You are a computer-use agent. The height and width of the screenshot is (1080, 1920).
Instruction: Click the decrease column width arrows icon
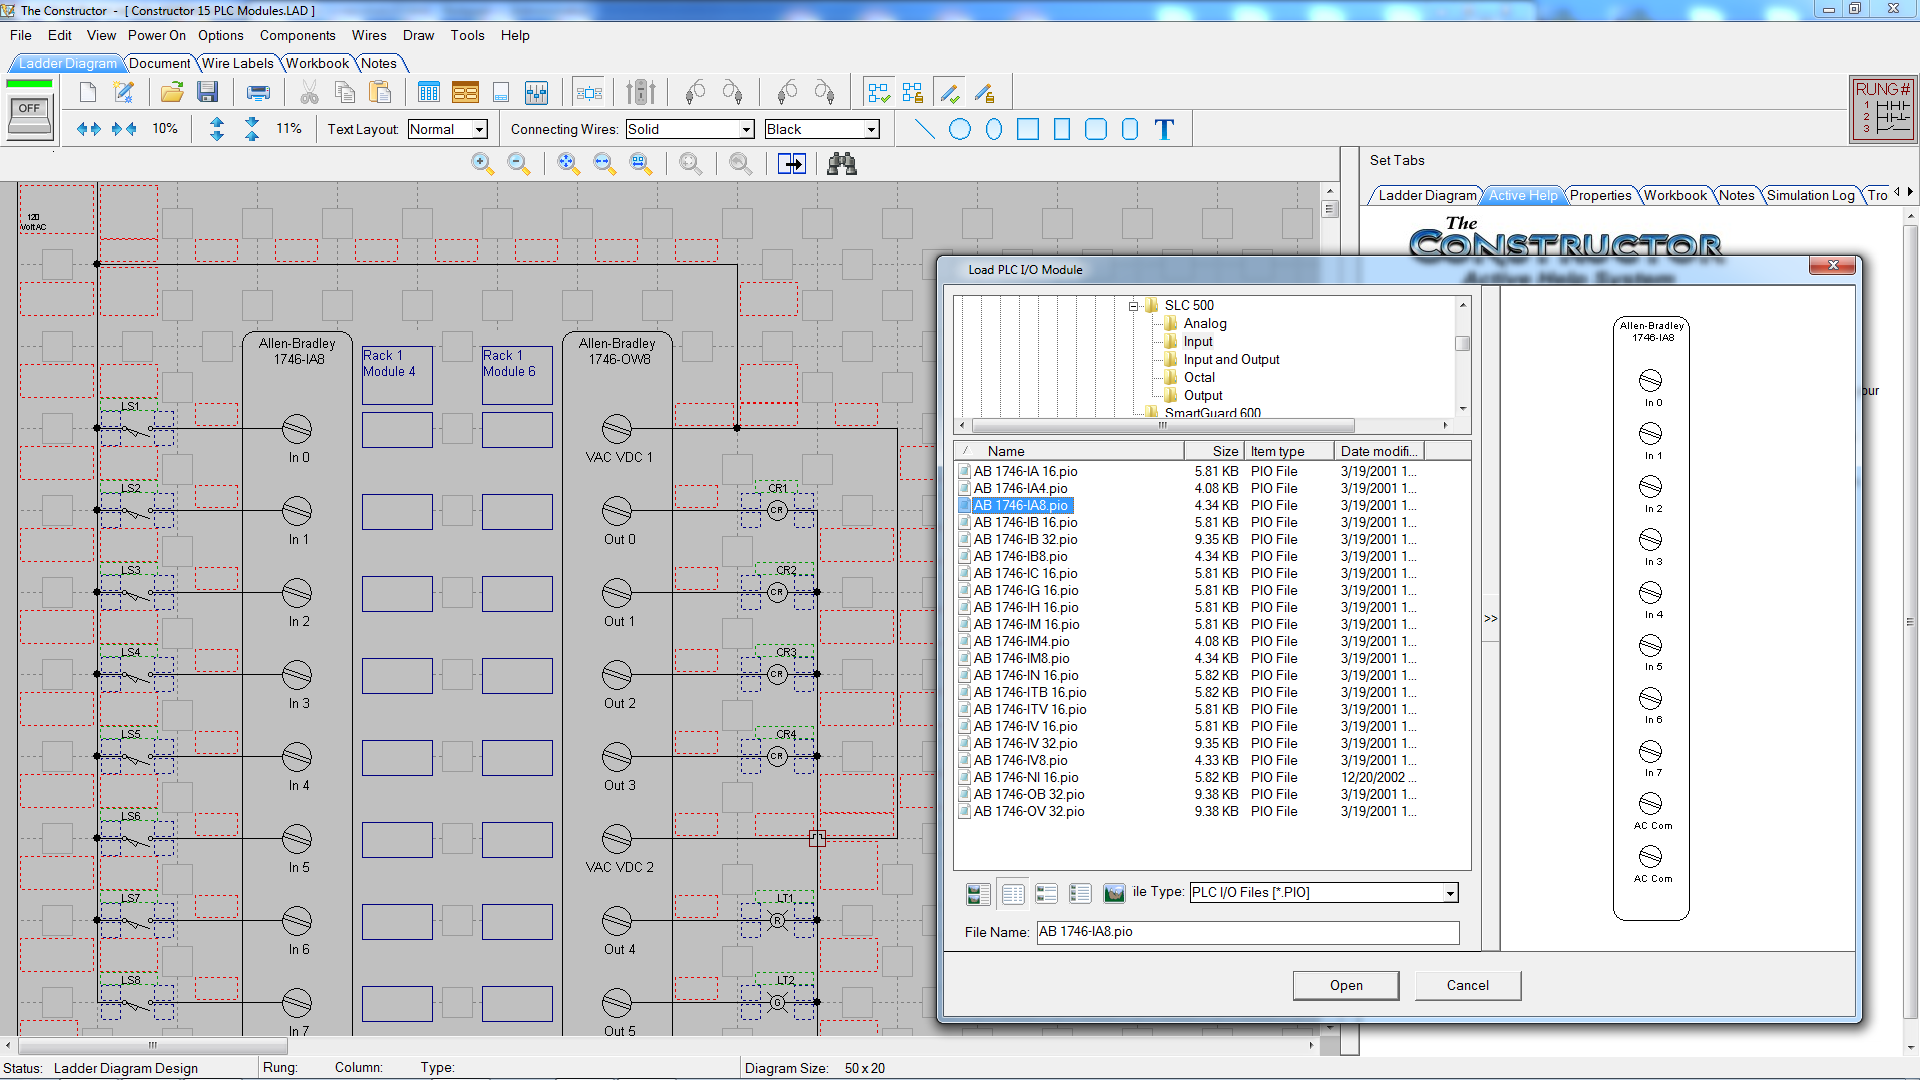click(124, 129)
